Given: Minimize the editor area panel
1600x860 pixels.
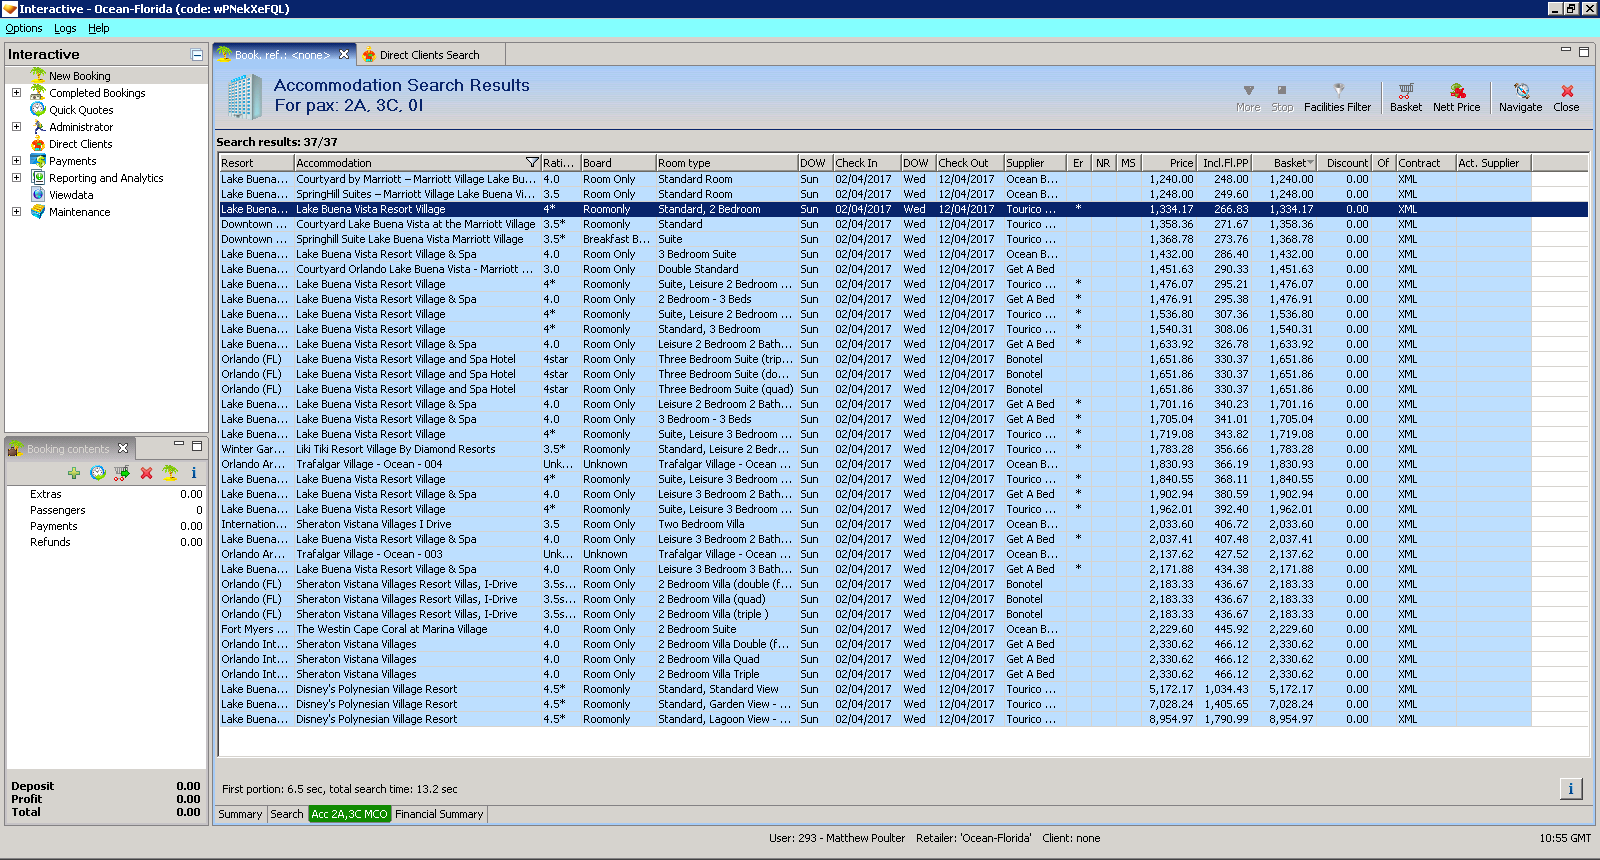Looking at the screenshot, I should (x=1566, y=50).
